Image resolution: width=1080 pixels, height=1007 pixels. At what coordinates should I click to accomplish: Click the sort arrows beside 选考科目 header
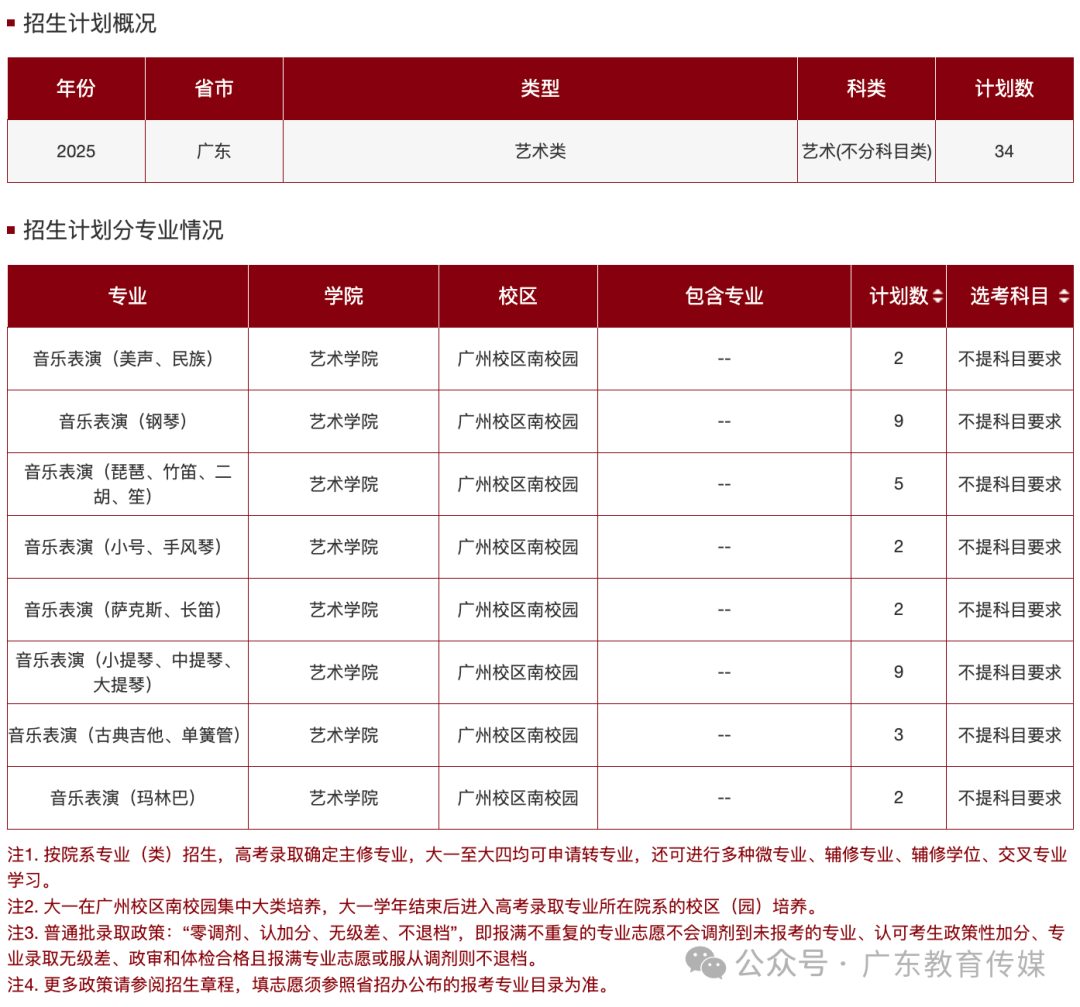(x=1064, y=296)
